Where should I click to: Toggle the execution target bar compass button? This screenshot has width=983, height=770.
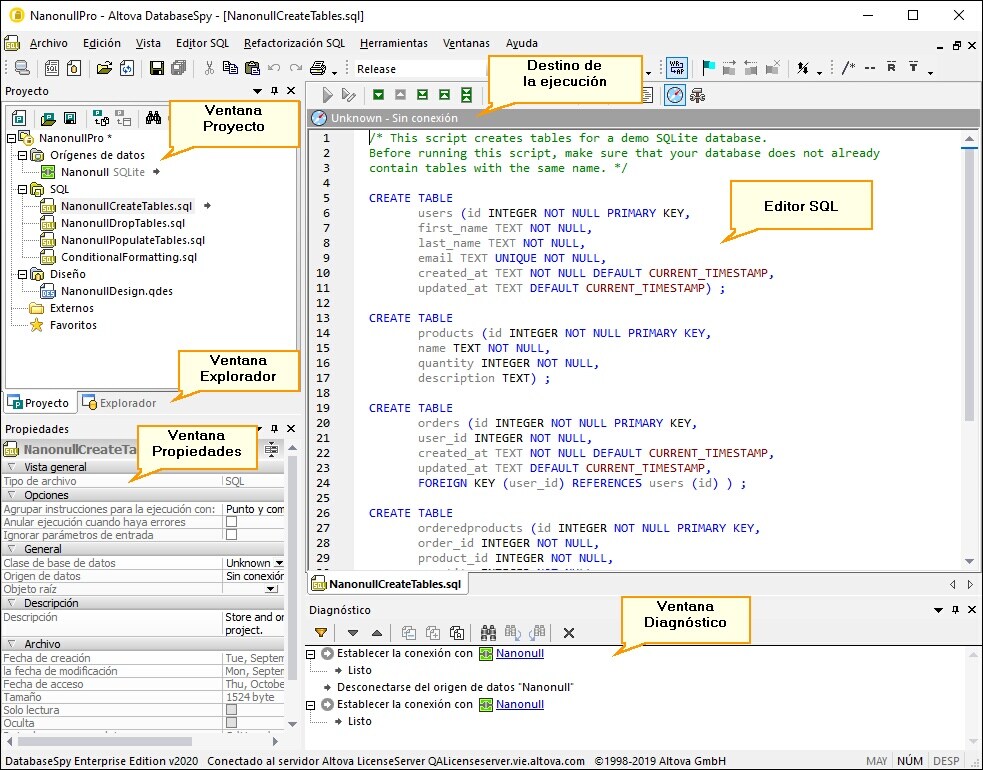pyautogui.click(x=675, y=95)
